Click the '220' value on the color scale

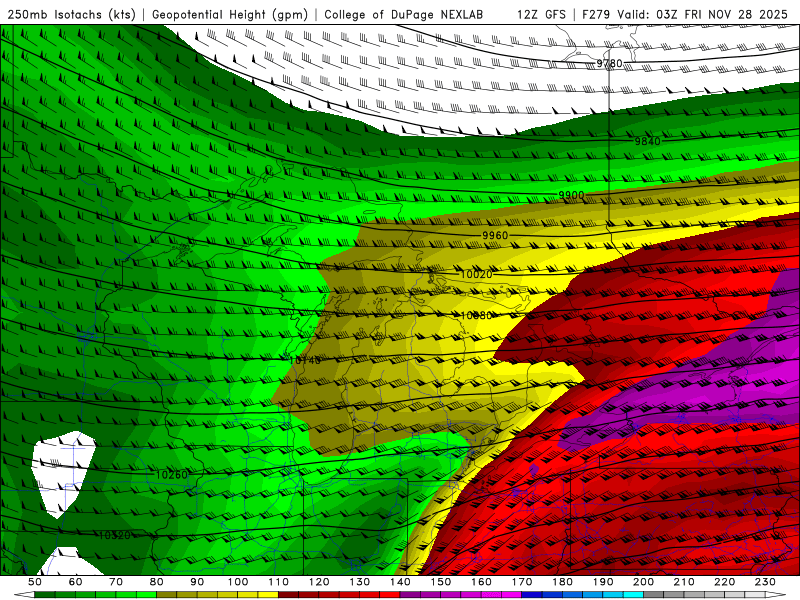point(724,582)
